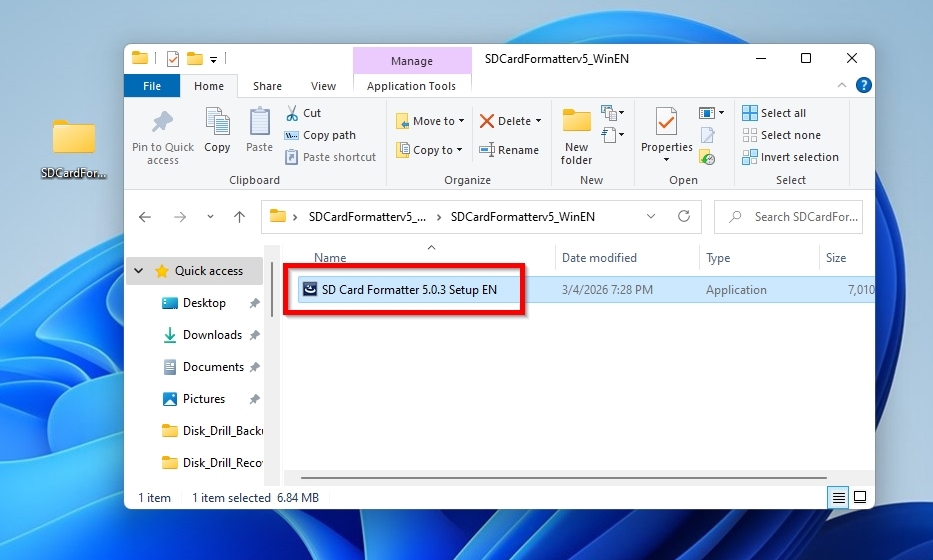Image resolution: width=933 pixels, height=560 pixels.
Task: Click Rename in Organize group
Action: tap(509, 150)
